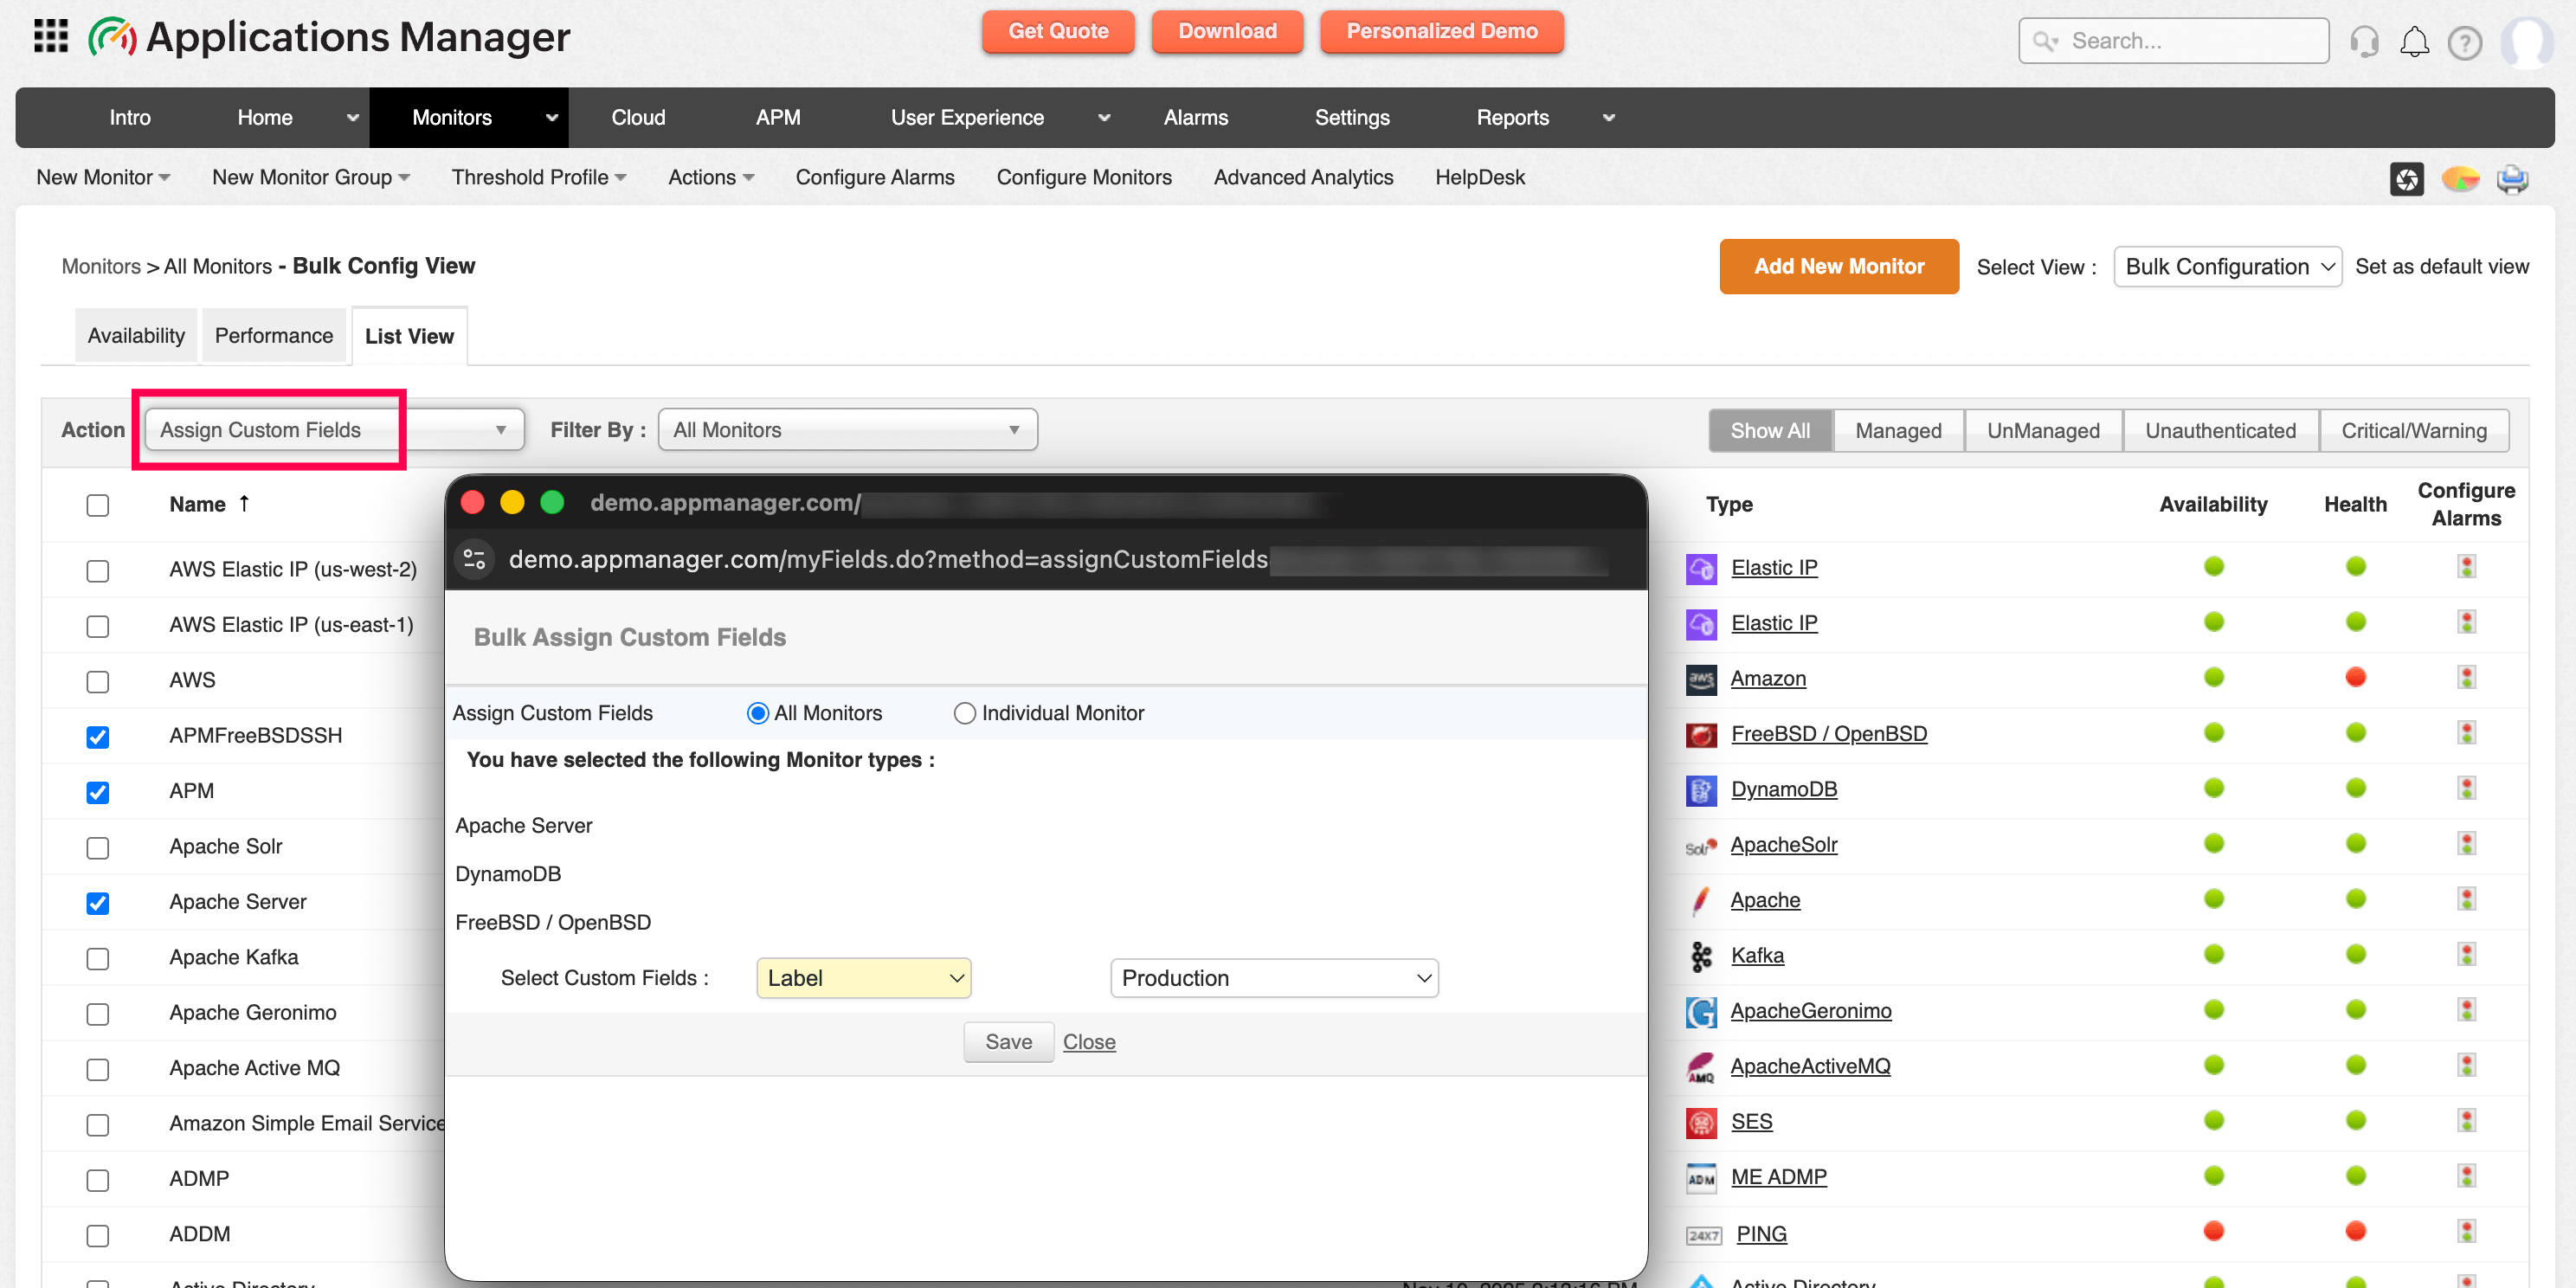Click the Close link in the dialog

pos(1088,1042)
